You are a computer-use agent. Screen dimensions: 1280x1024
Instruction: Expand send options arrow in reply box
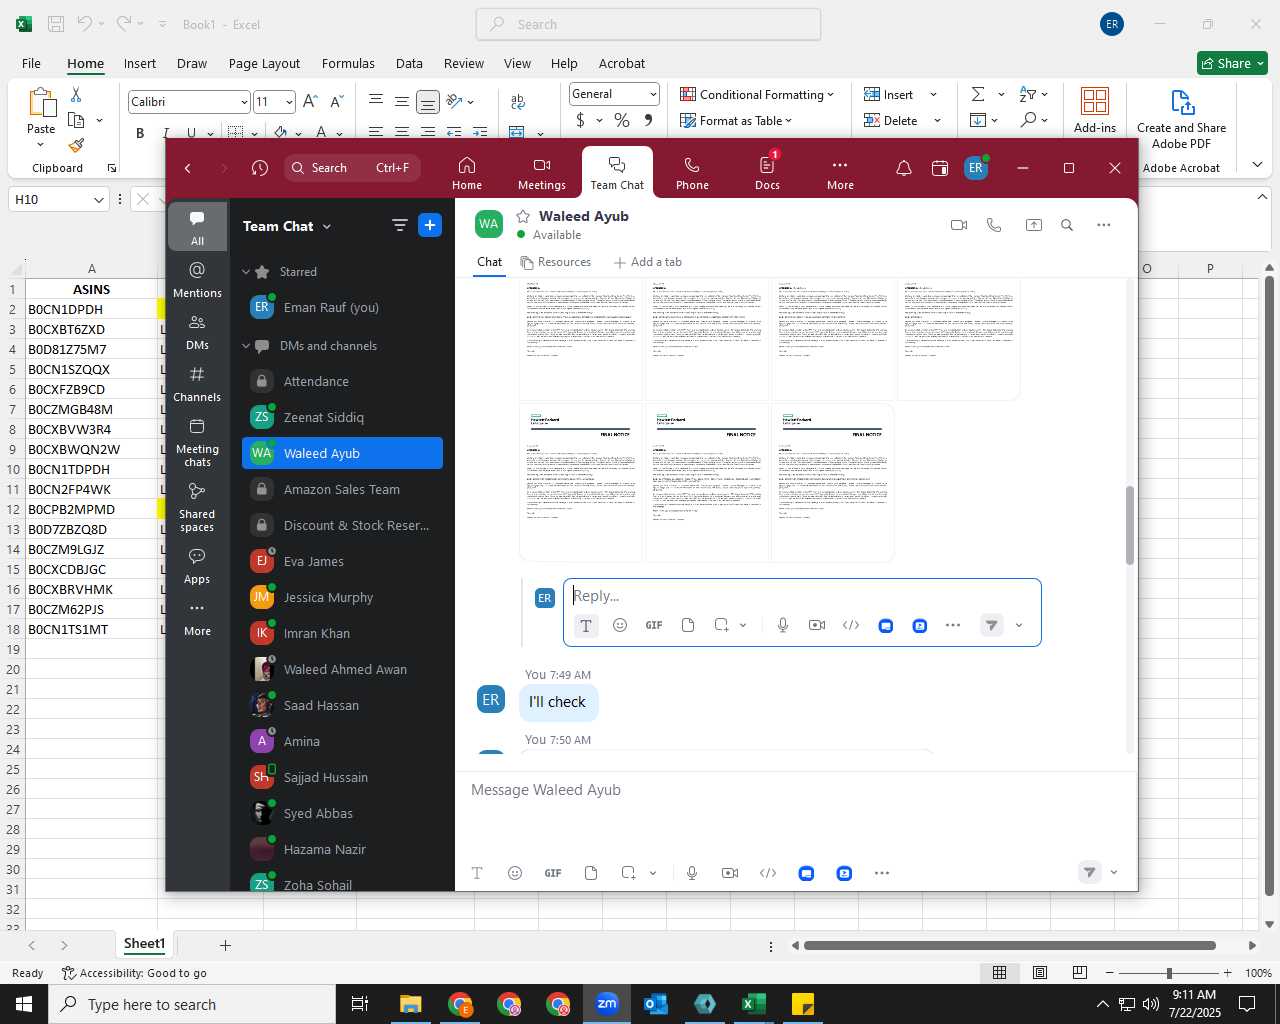click(x=1019, y=626)
